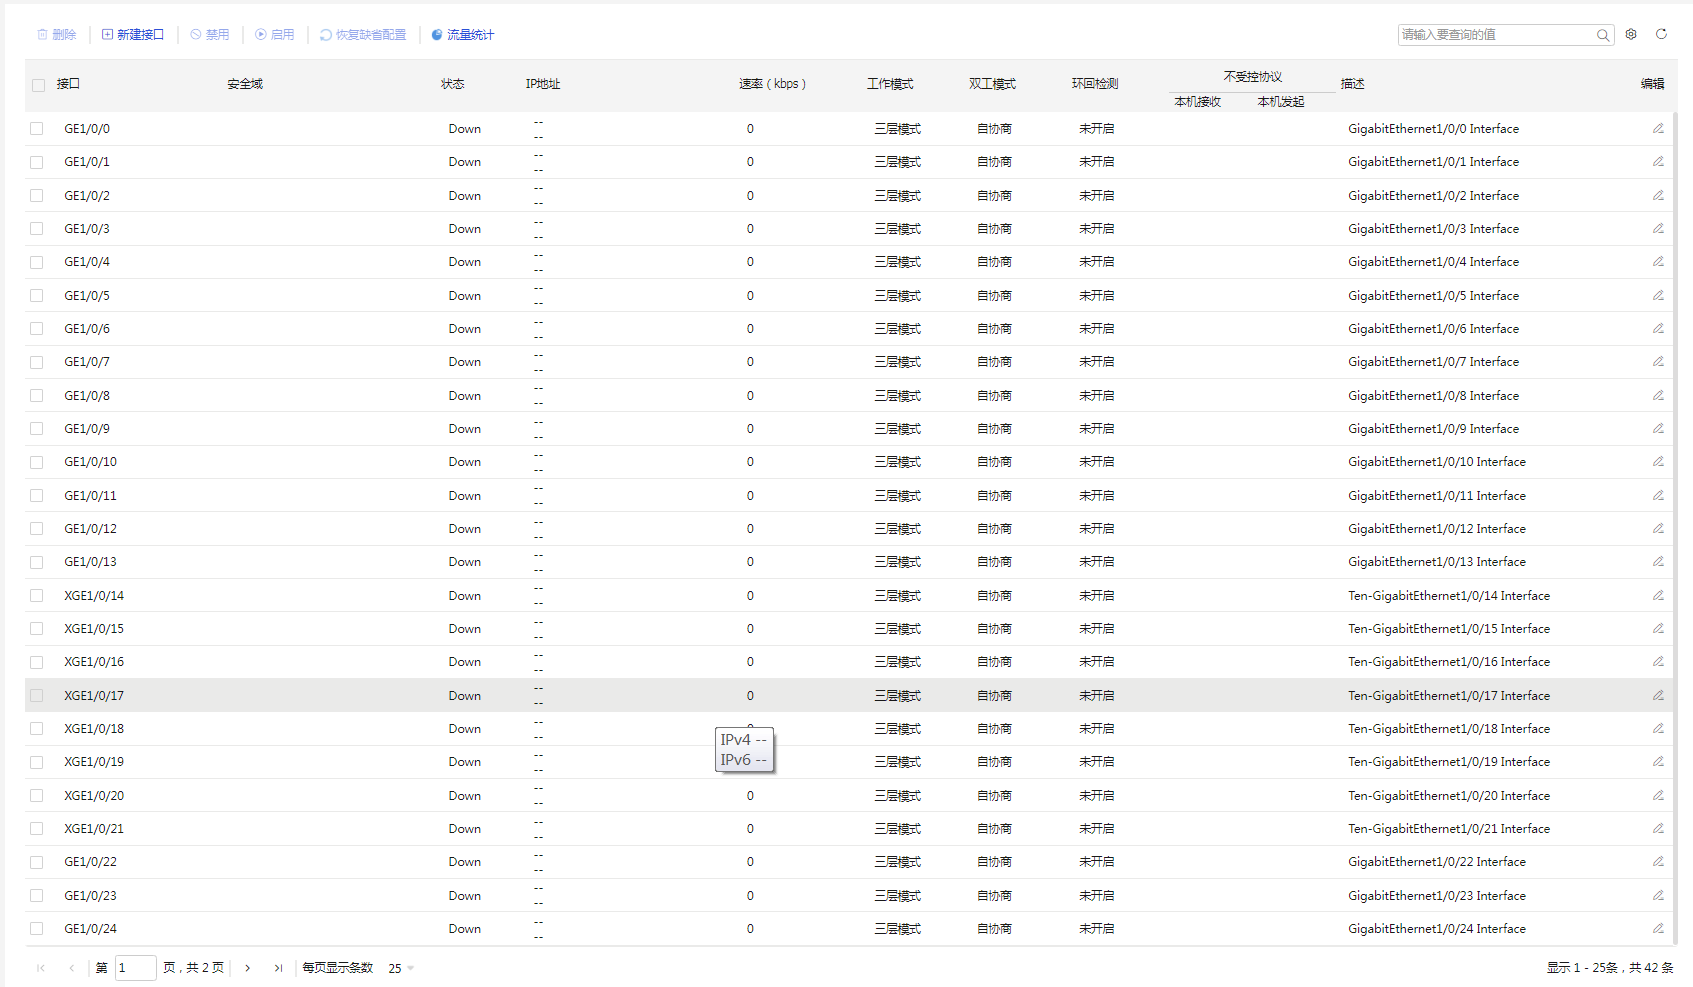Select the XGE1/0/20 row checkbox

37,795
